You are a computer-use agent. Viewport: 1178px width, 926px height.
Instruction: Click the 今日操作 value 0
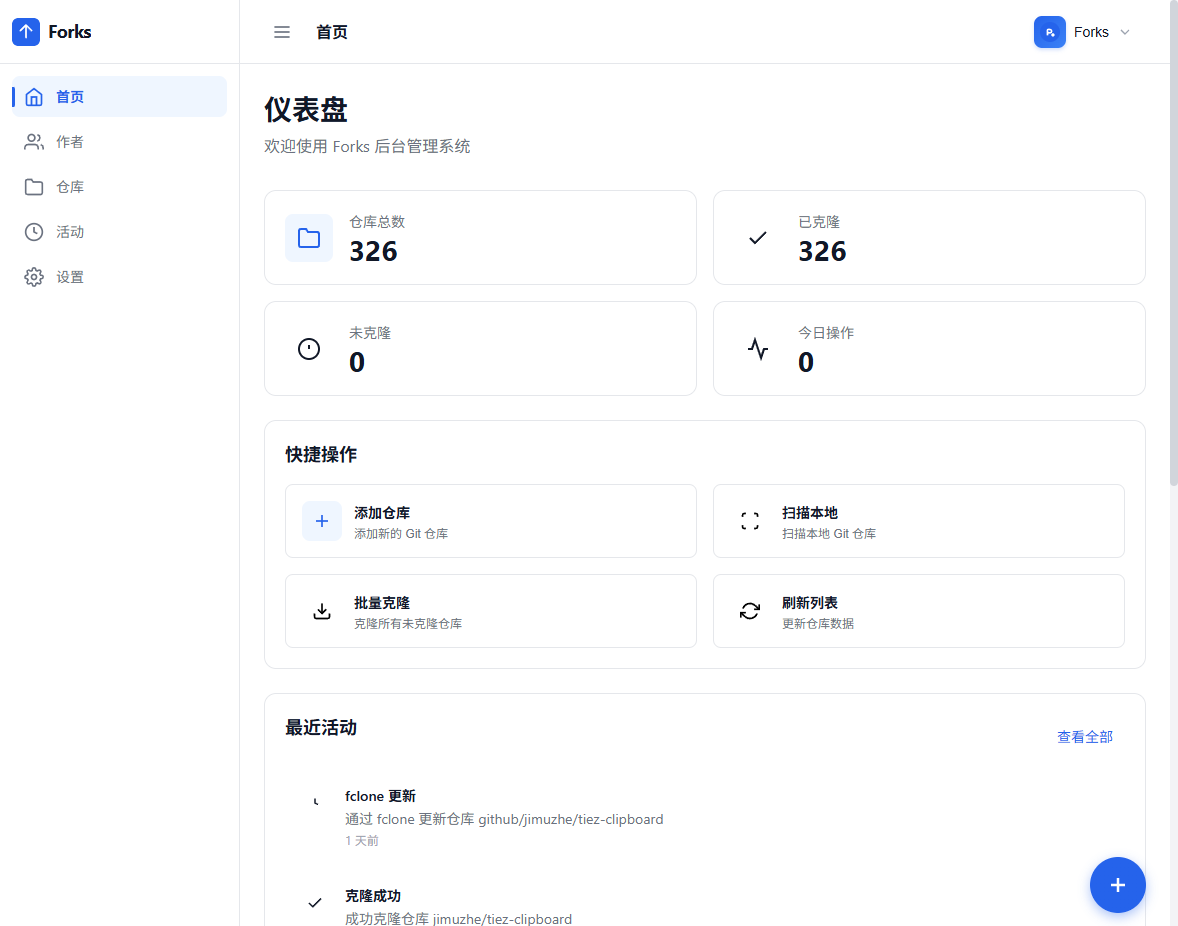[x=805, y=363]
